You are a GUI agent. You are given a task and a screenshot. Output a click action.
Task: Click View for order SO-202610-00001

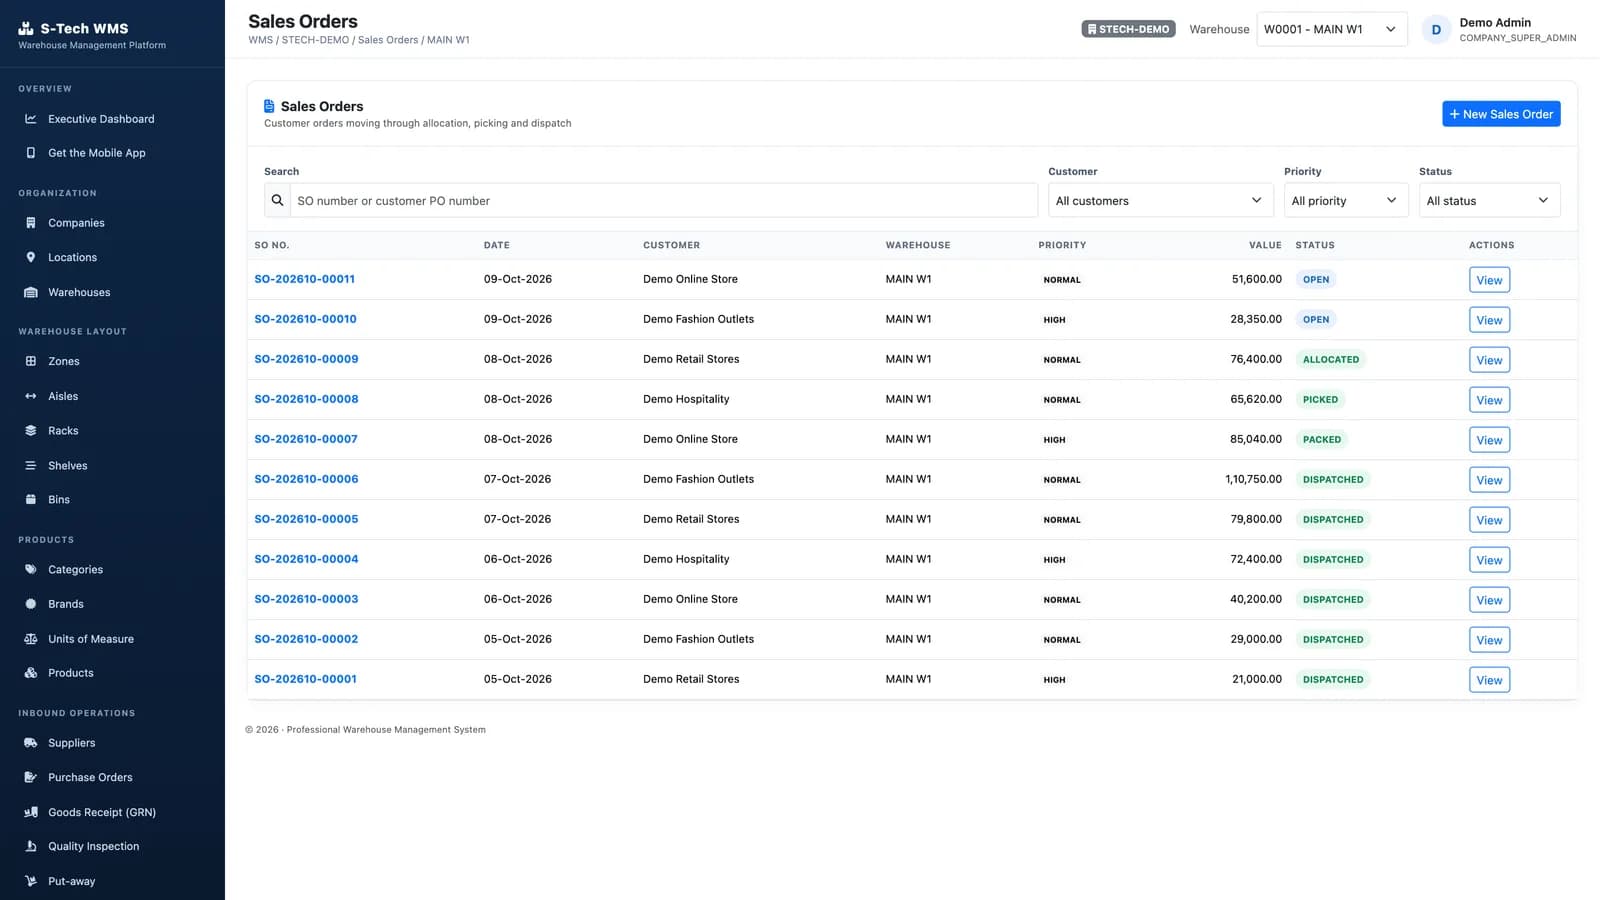(x=1489, y=680)
